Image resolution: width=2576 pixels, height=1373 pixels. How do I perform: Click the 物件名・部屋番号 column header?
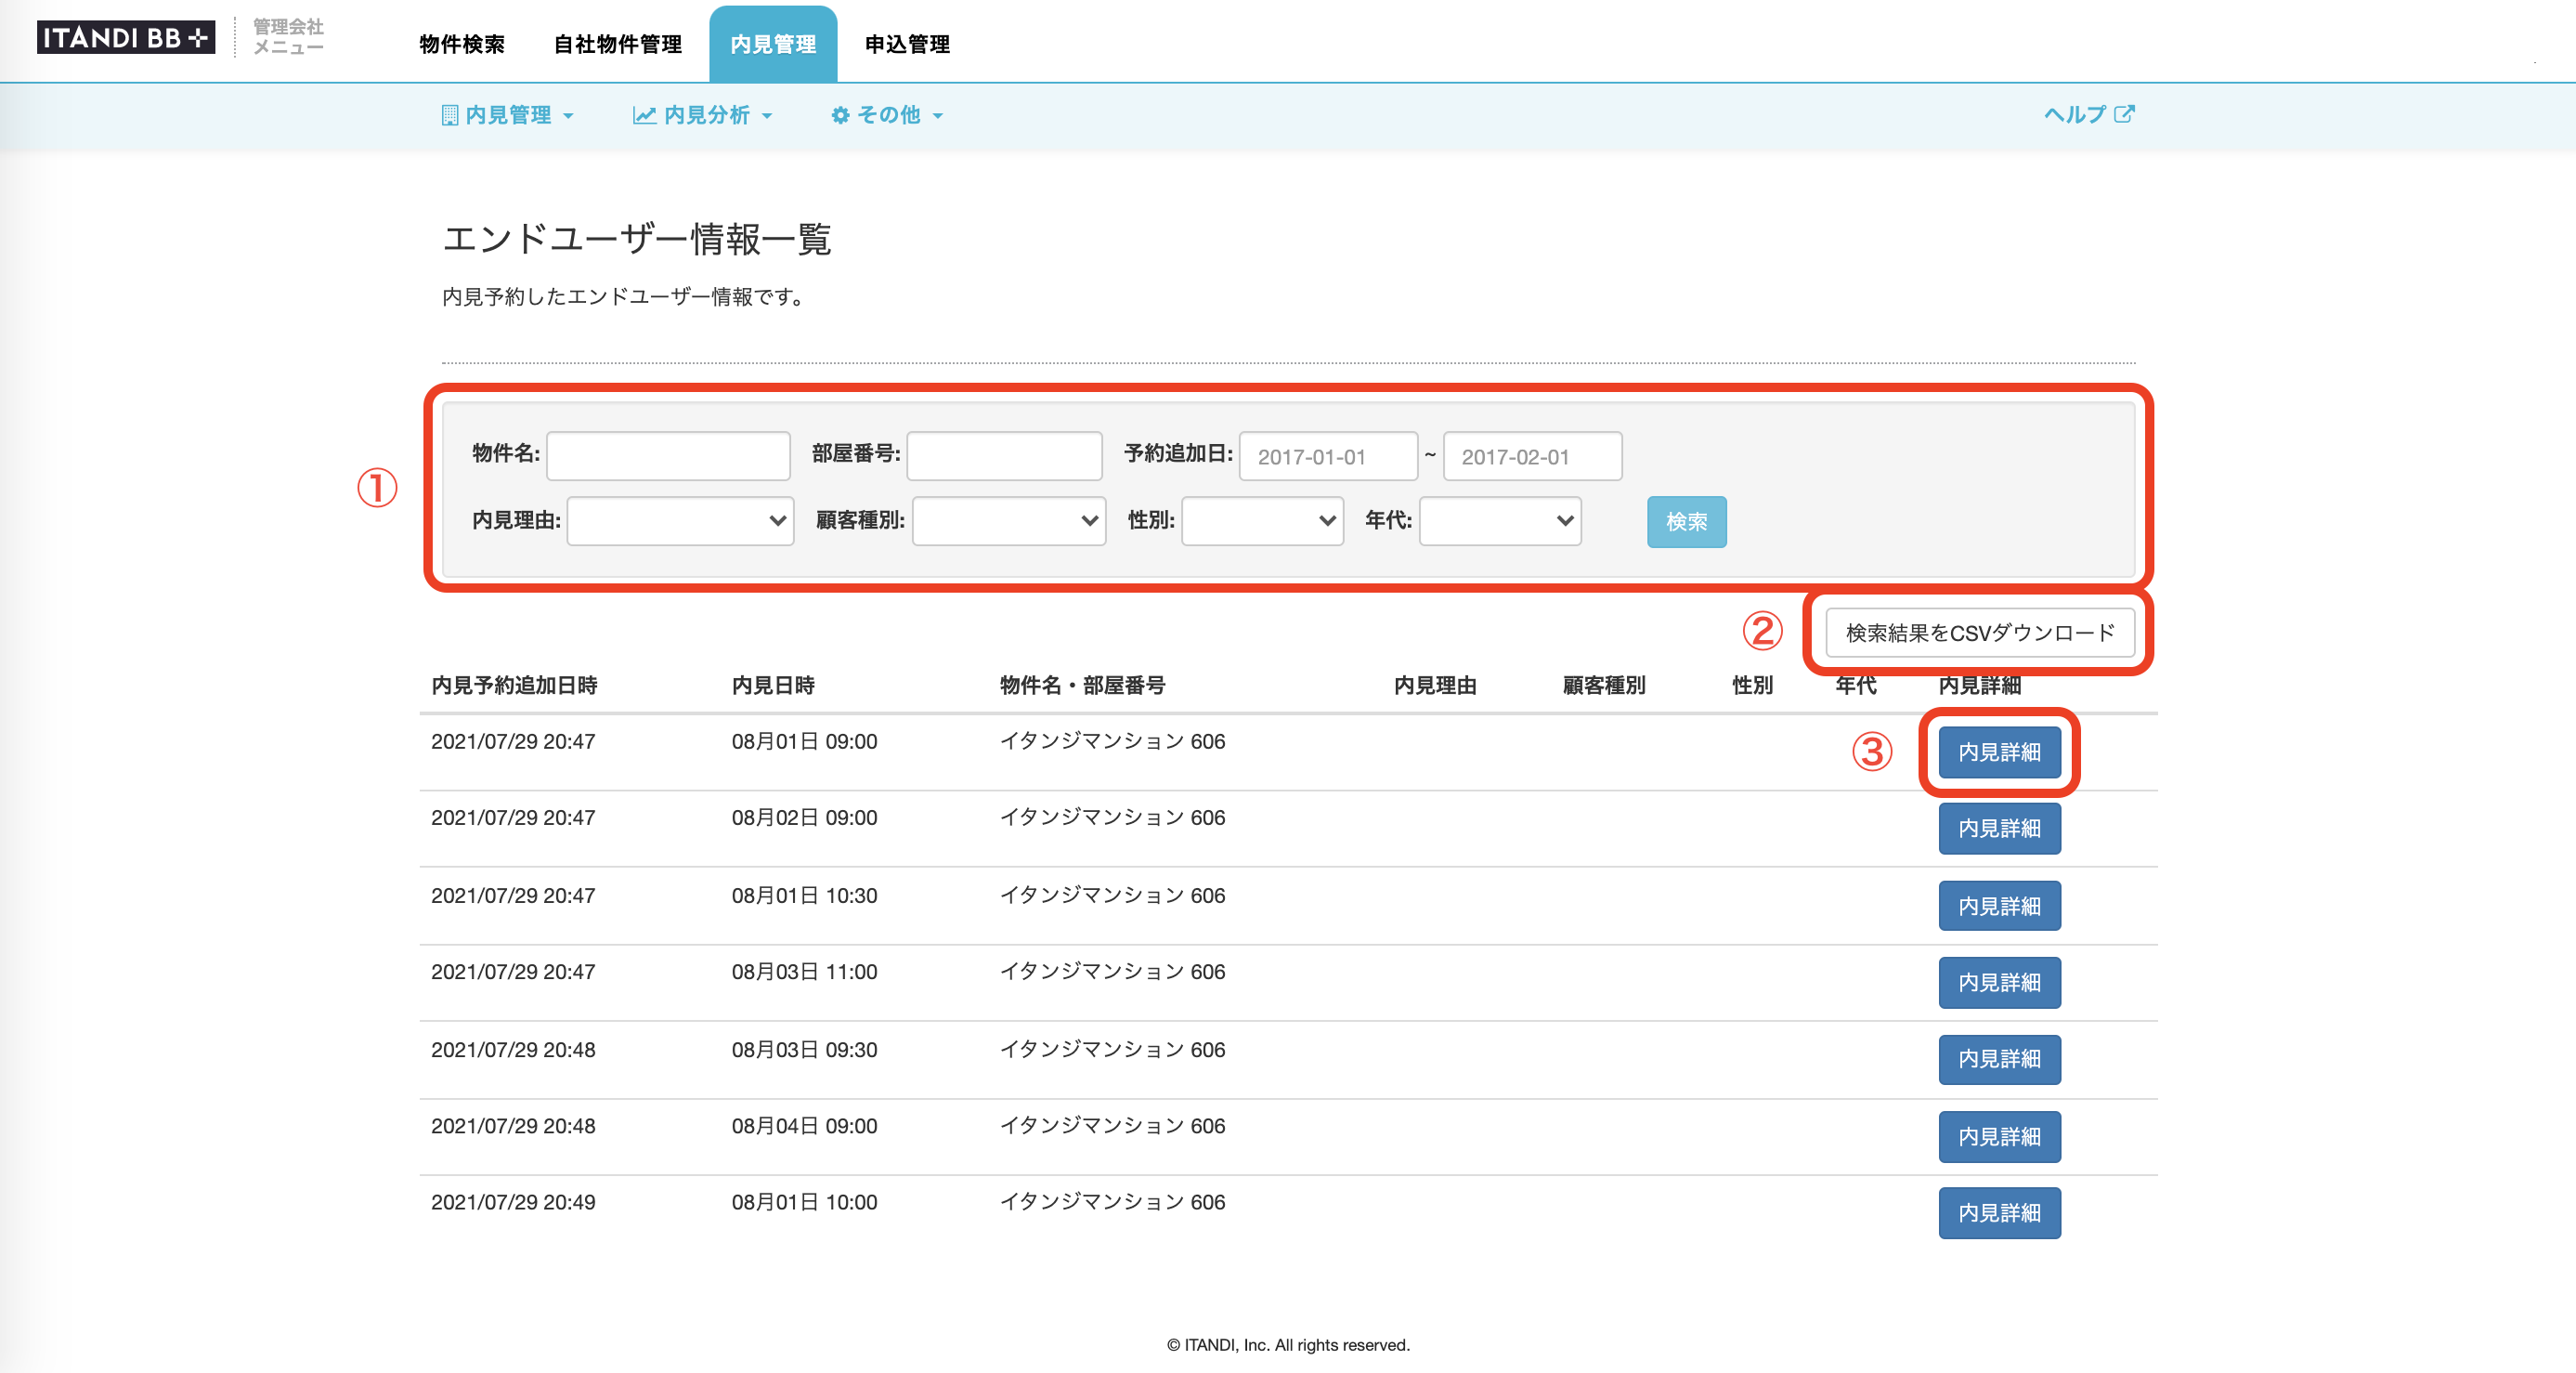(x=1082, y=685)
